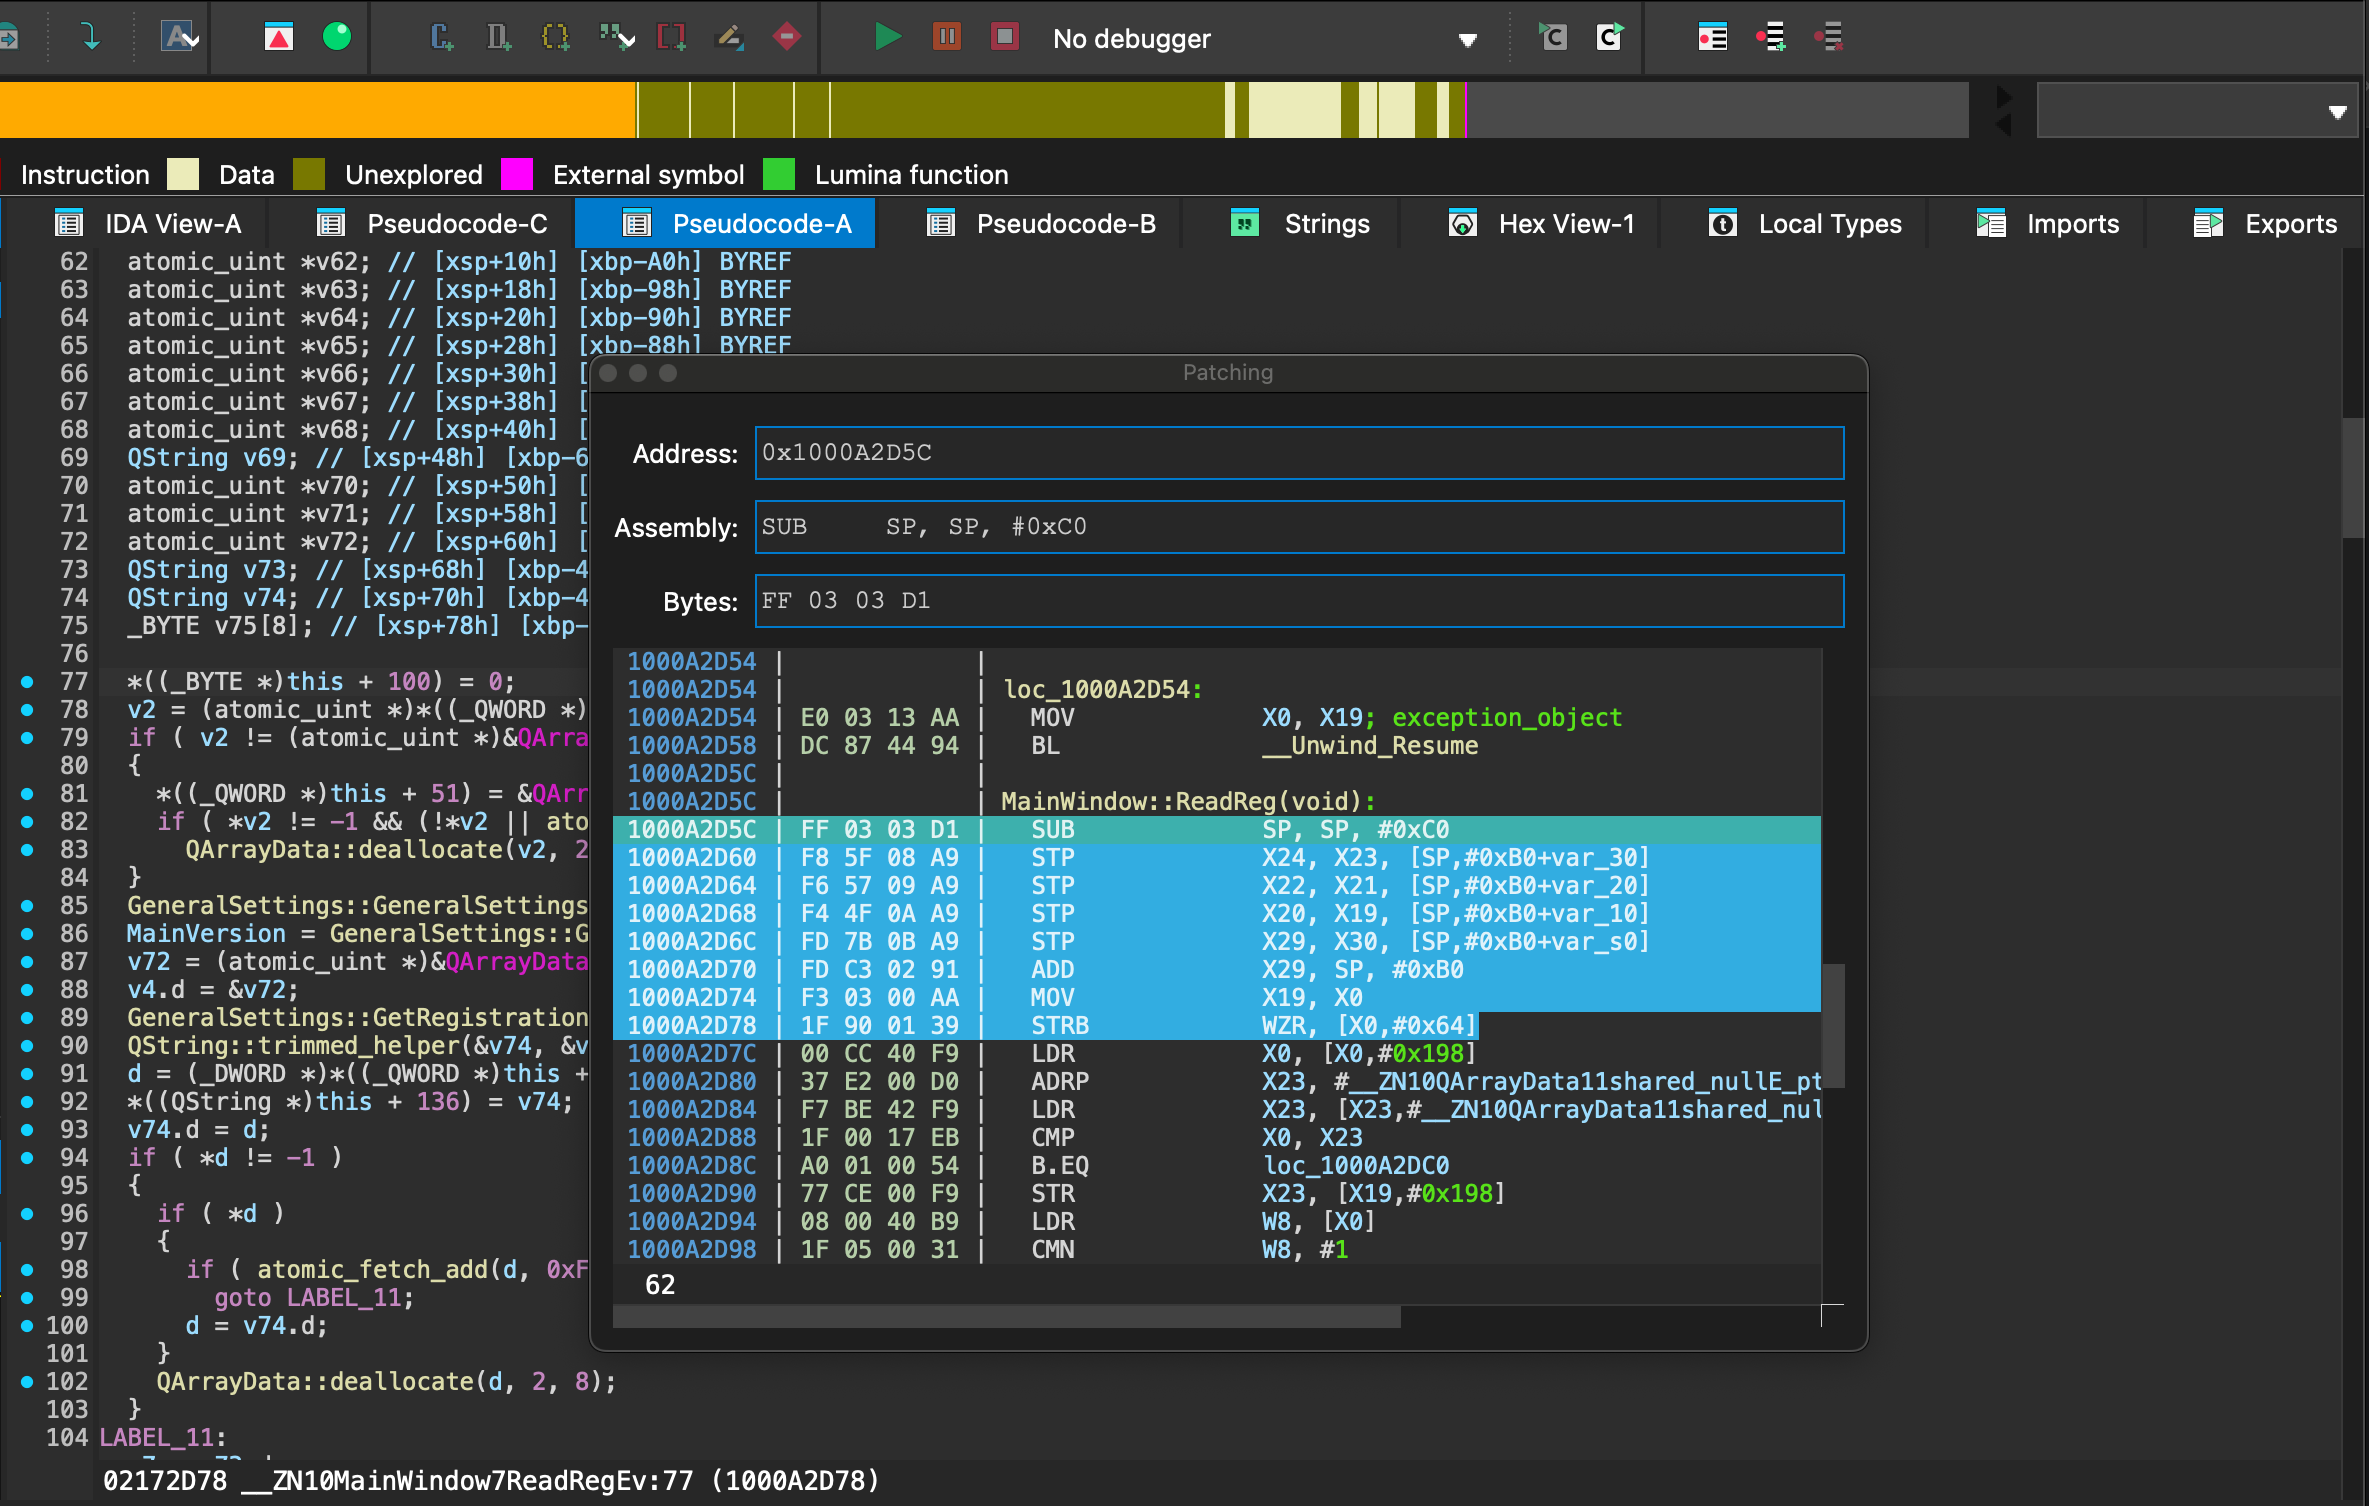Open the 'No debugger' selector dropdown

pyautogui.click(x=1264, y=39)
